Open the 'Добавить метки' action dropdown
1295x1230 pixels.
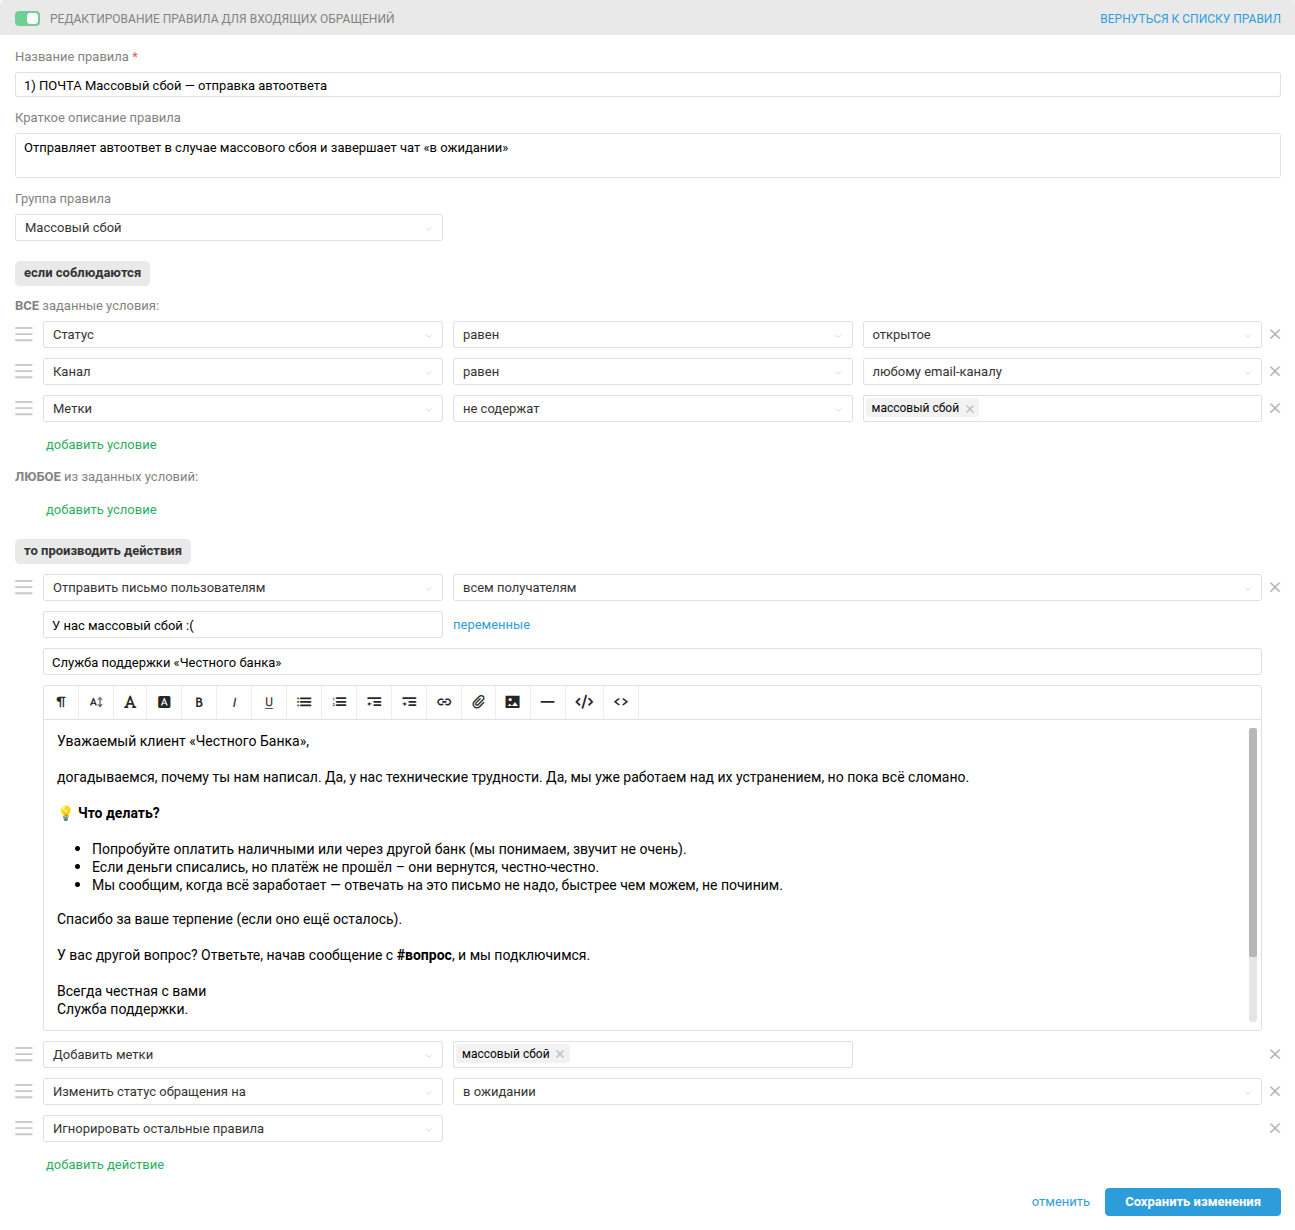click(x=243, y=1055)
